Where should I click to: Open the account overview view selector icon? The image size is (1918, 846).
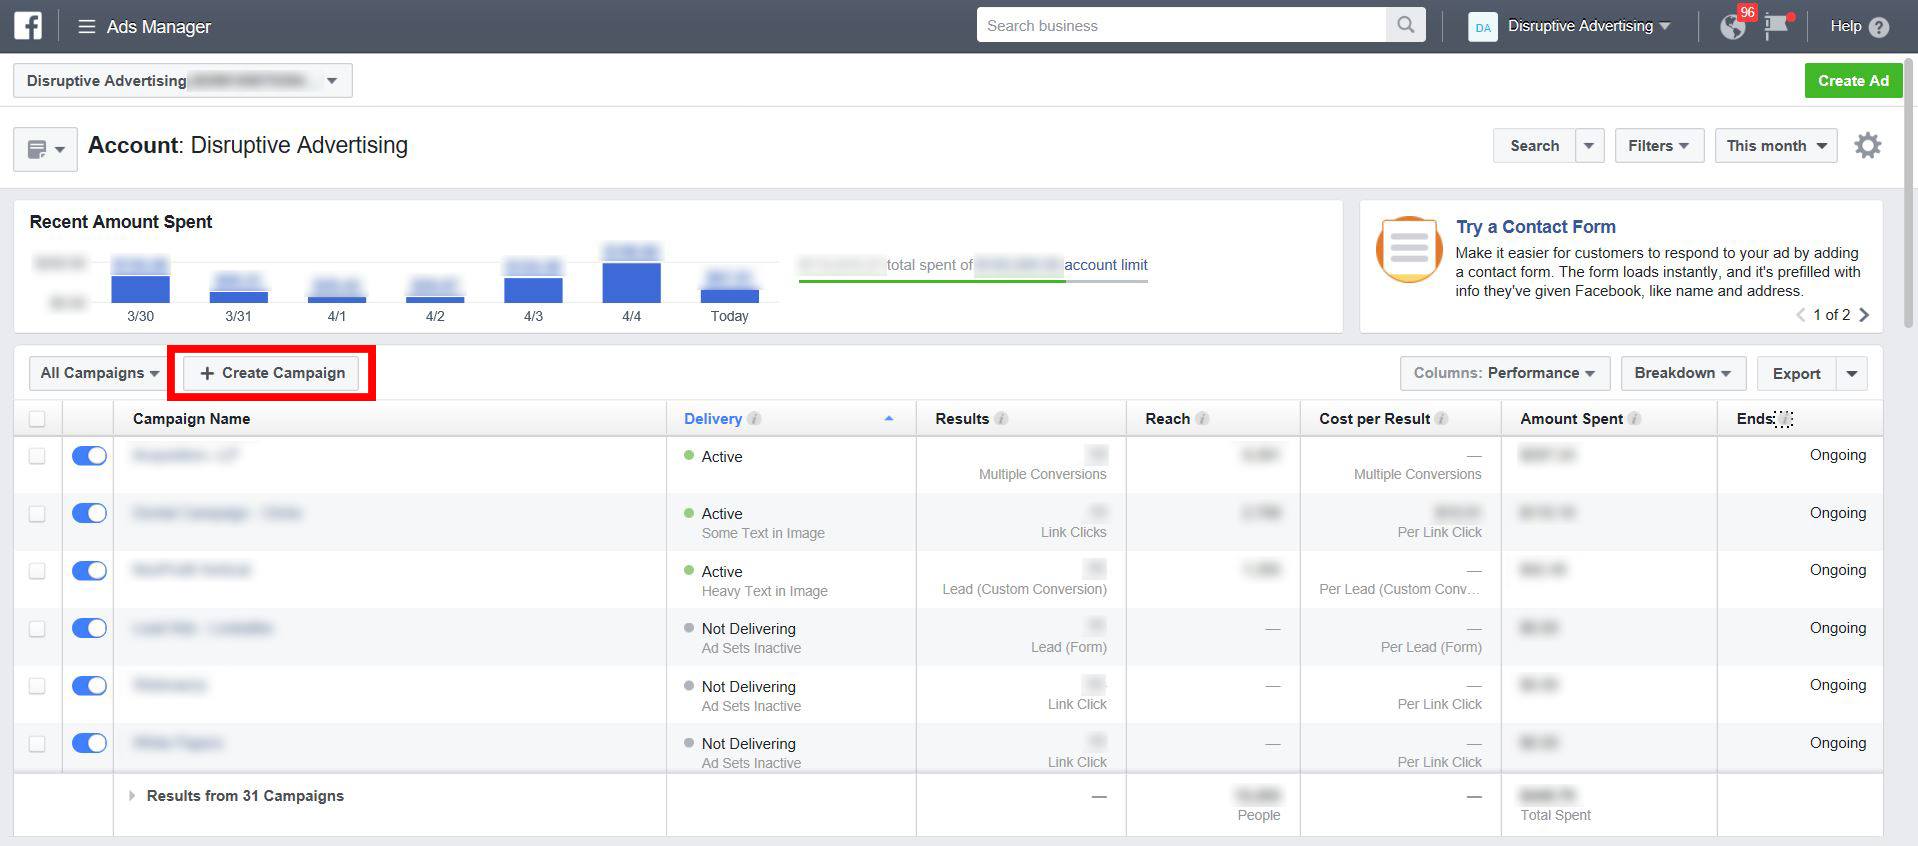click(x=45, y=150)
